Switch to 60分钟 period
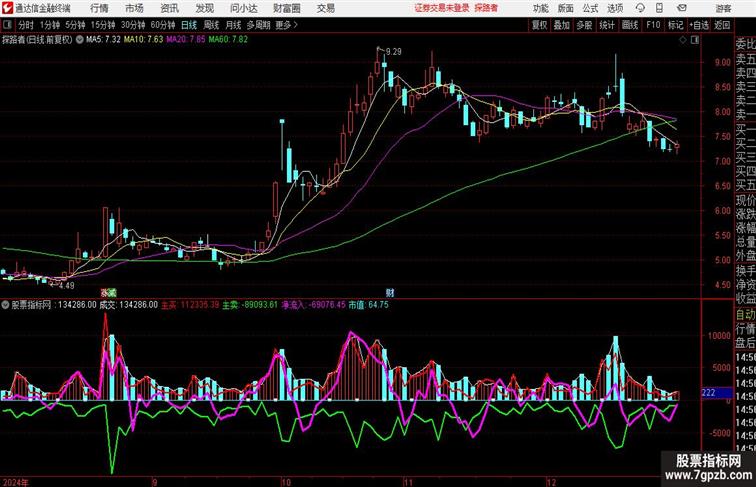 coord(163,25)
